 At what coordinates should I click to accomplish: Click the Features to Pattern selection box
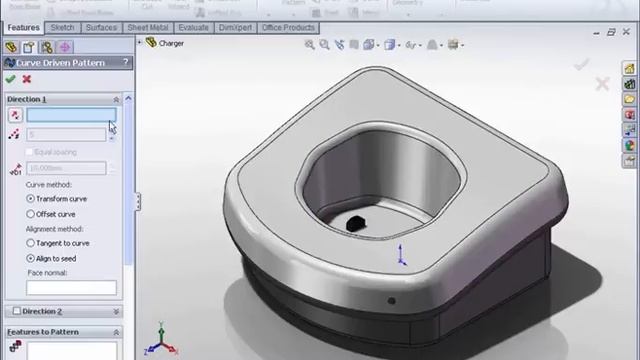coord(71,351)
